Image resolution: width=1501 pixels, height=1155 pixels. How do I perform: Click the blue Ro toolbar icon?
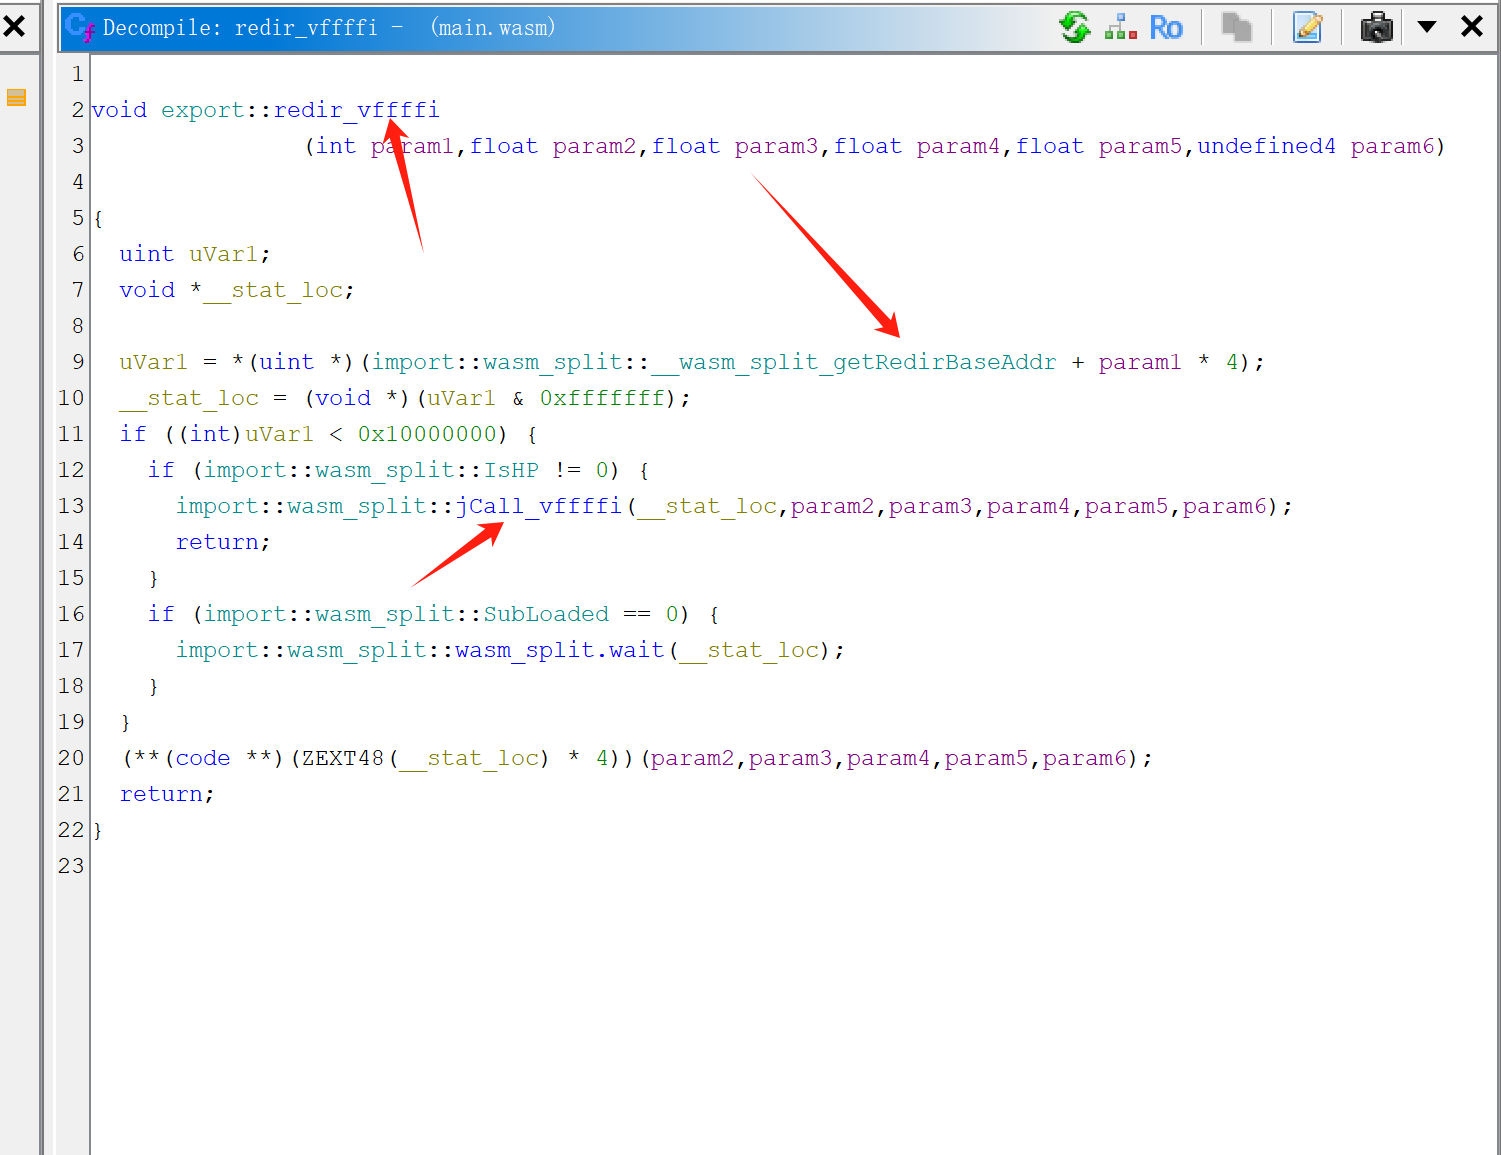click(1166, 27)
